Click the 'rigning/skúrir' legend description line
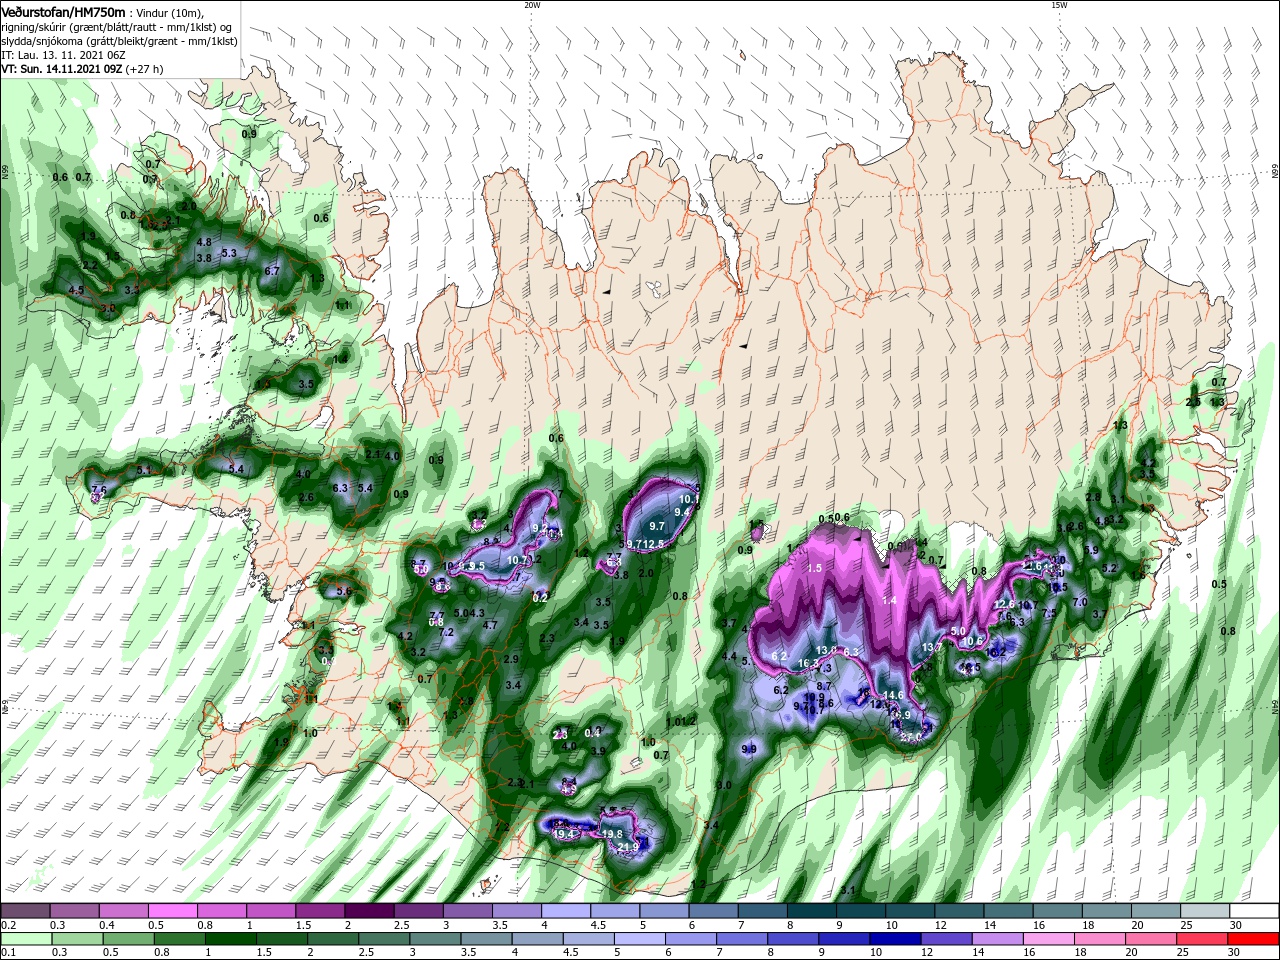The image size is (1280, 960). coord(116,27)
